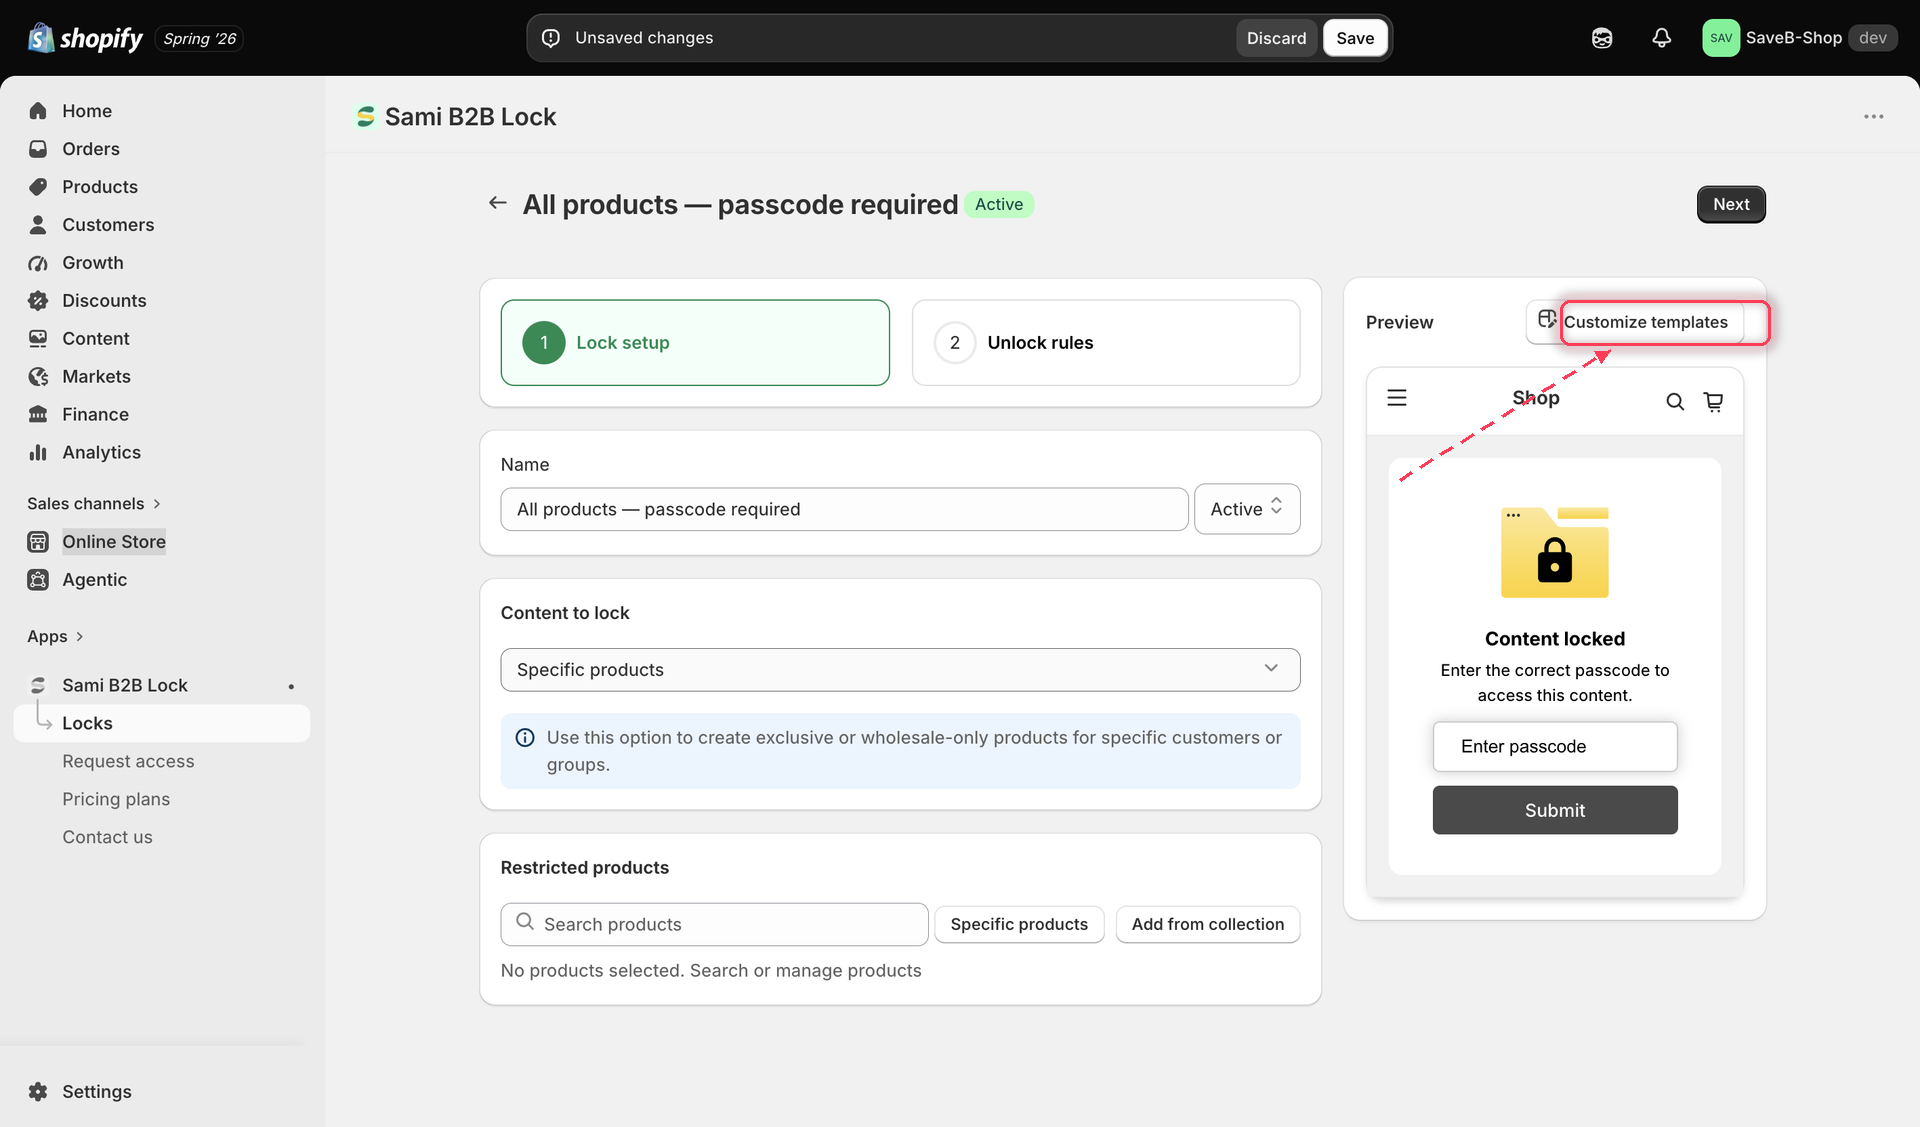This screenshot has height=1127, width=1920.
Task: Click Add from collection button
Action: click(x=1208, y=925)
